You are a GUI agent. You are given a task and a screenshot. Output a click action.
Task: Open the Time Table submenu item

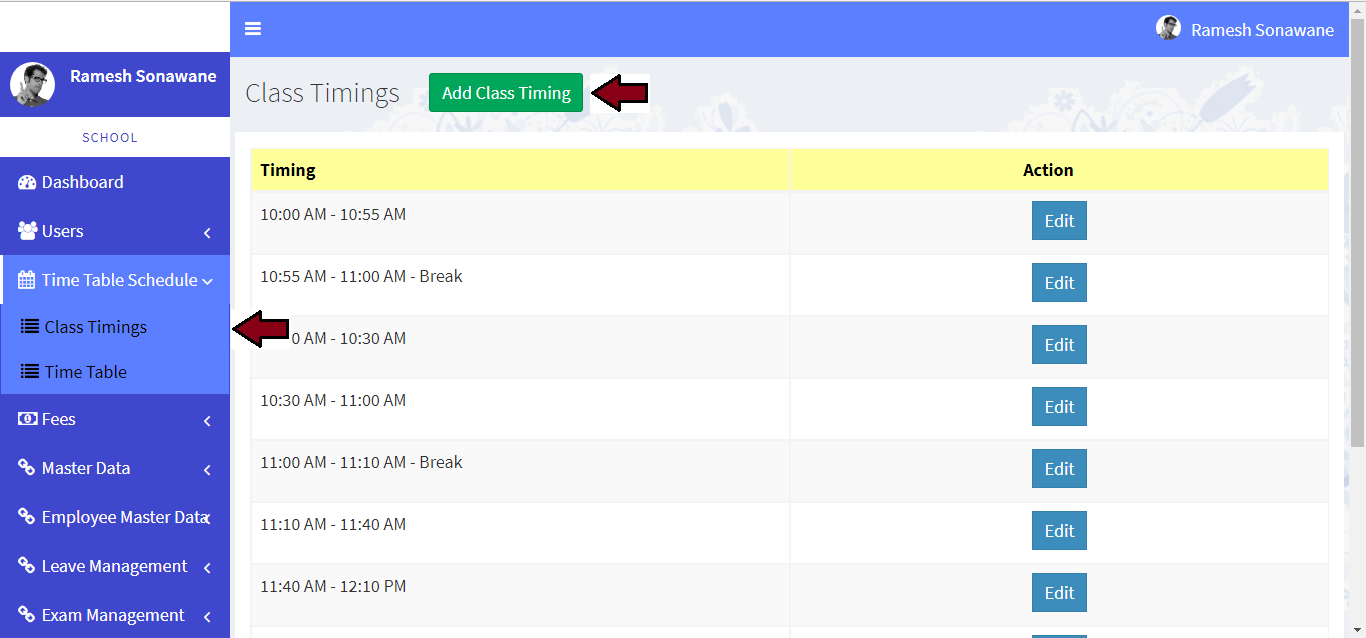pyautogui.click(x=86, y=372)
